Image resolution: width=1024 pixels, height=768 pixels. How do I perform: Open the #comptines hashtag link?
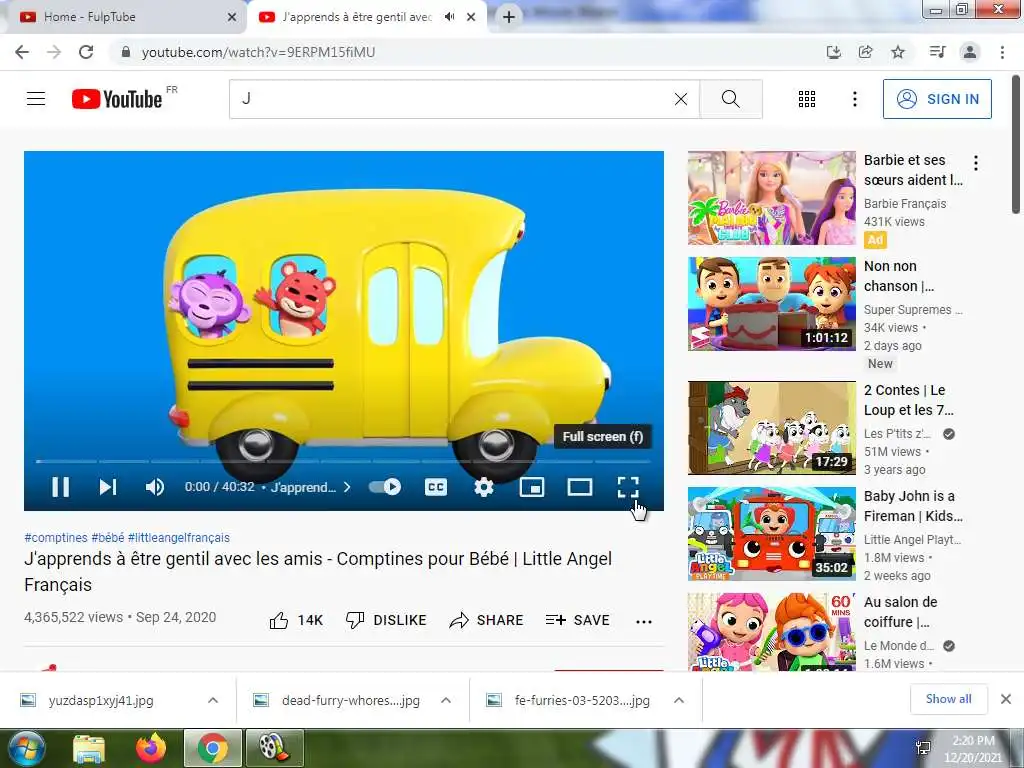pyautogui.click(x=56, y=537)
